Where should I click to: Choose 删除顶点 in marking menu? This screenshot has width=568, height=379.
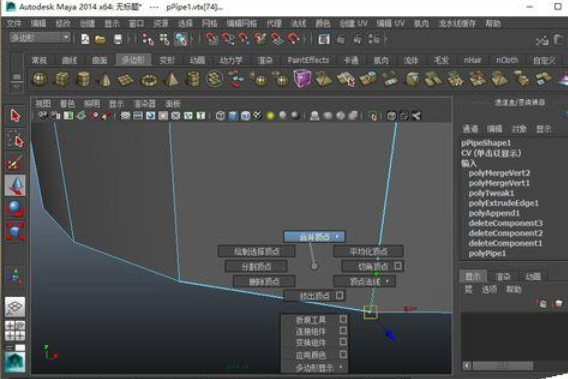[264, 281]
